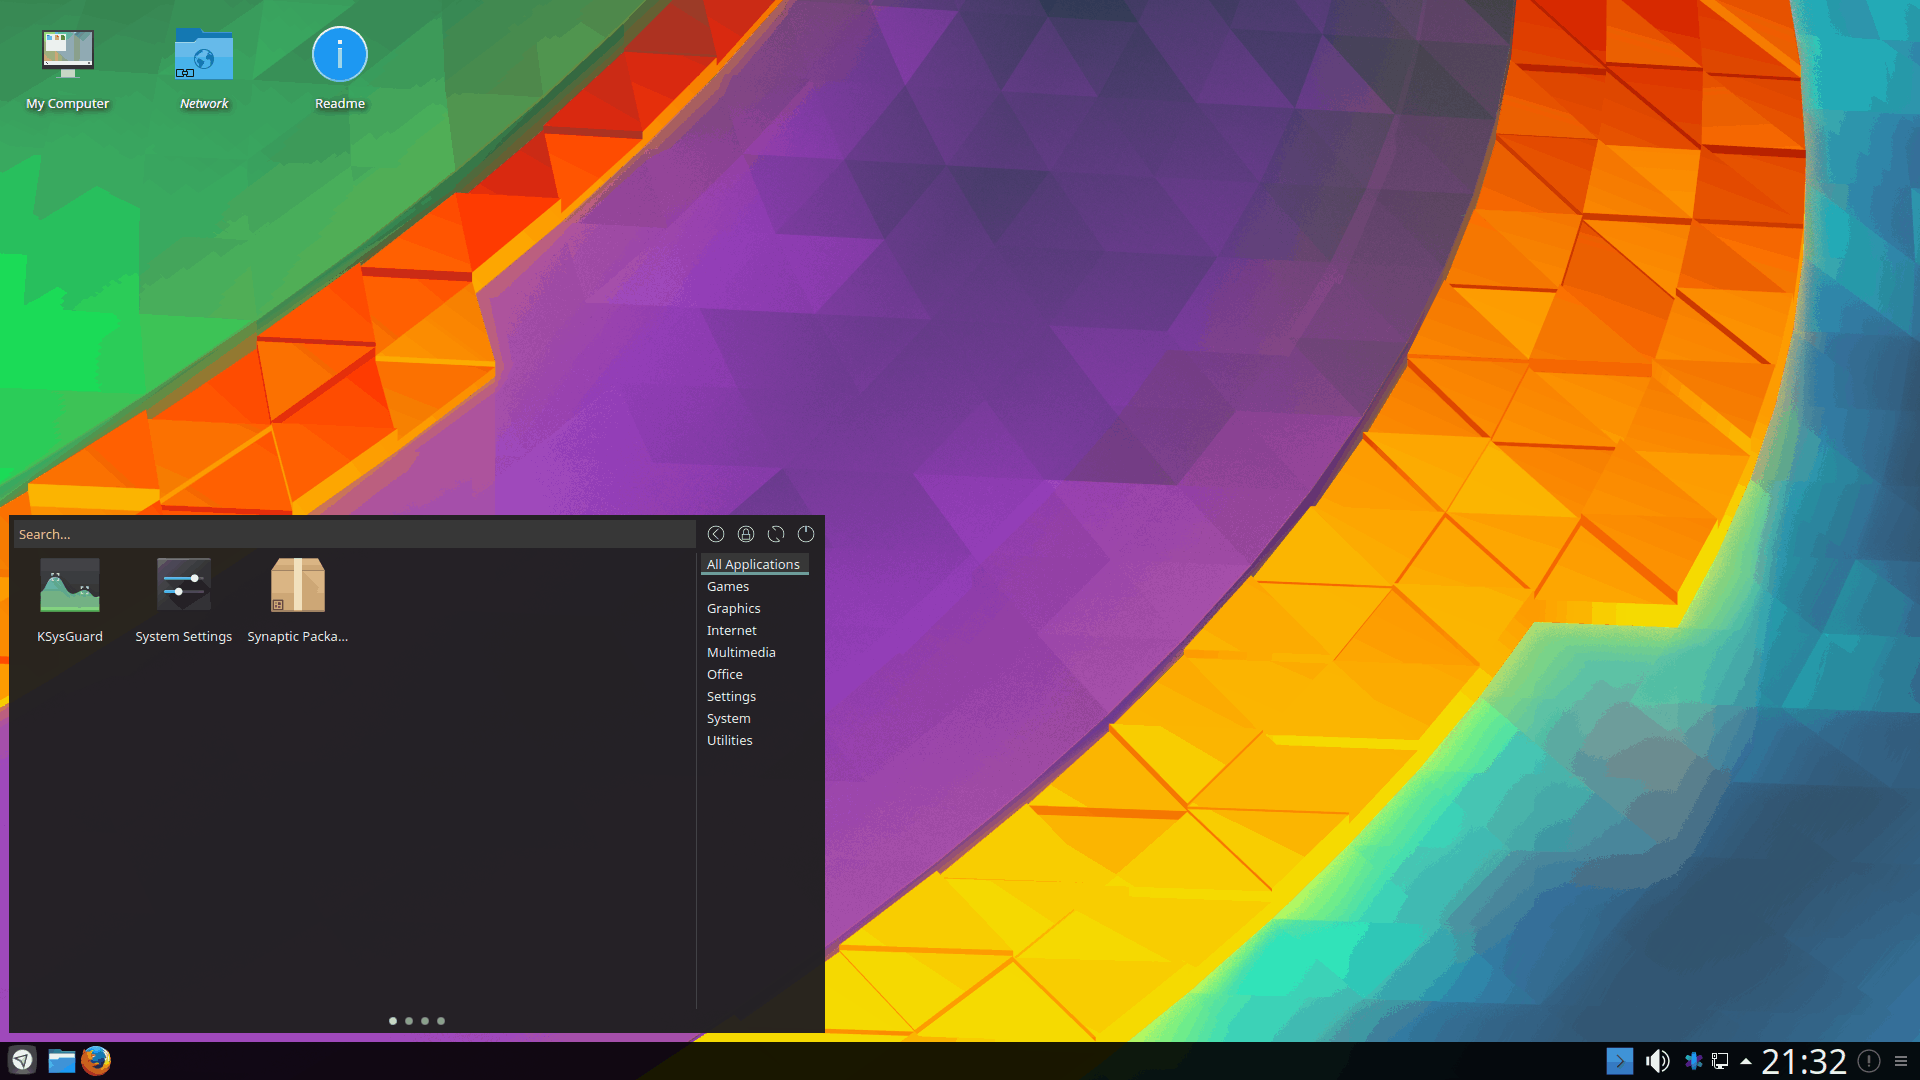Open the Network desktop folder

[204, 68]
